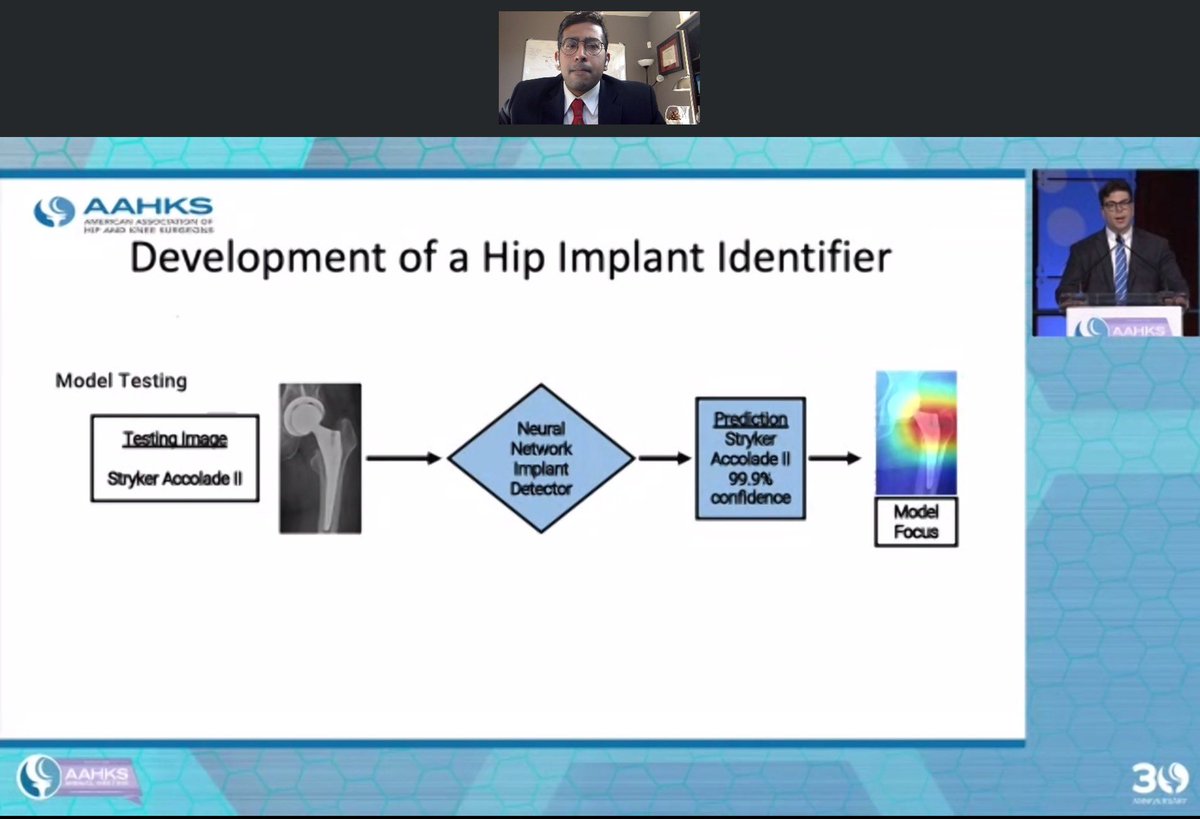This screenshot has width=1200, height=819.
Task: Click the AAHKS annual meeting badge bottom-left
Action: [x=78, y=777]
